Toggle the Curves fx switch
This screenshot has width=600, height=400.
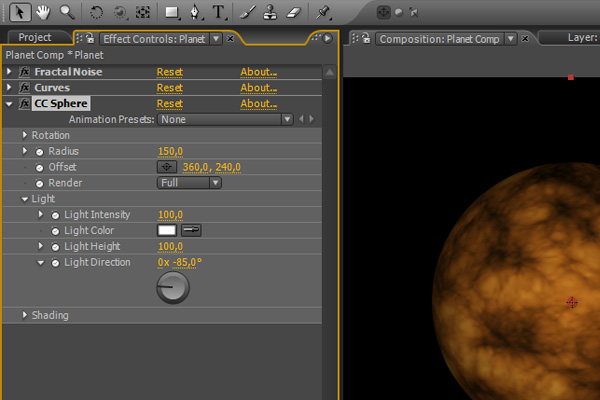pos(24,88)
